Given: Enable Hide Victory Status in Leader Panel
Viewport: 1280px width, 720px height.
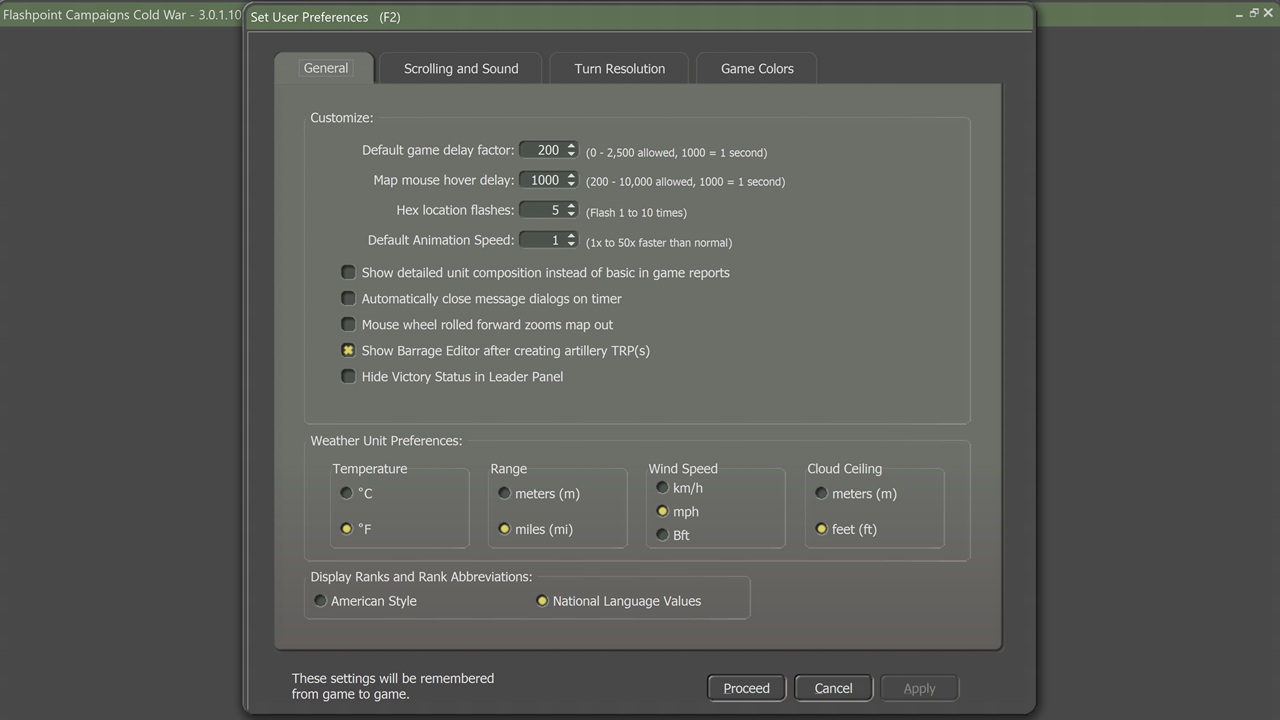Looking at the screenshot, I should click(x=348, y=376).
